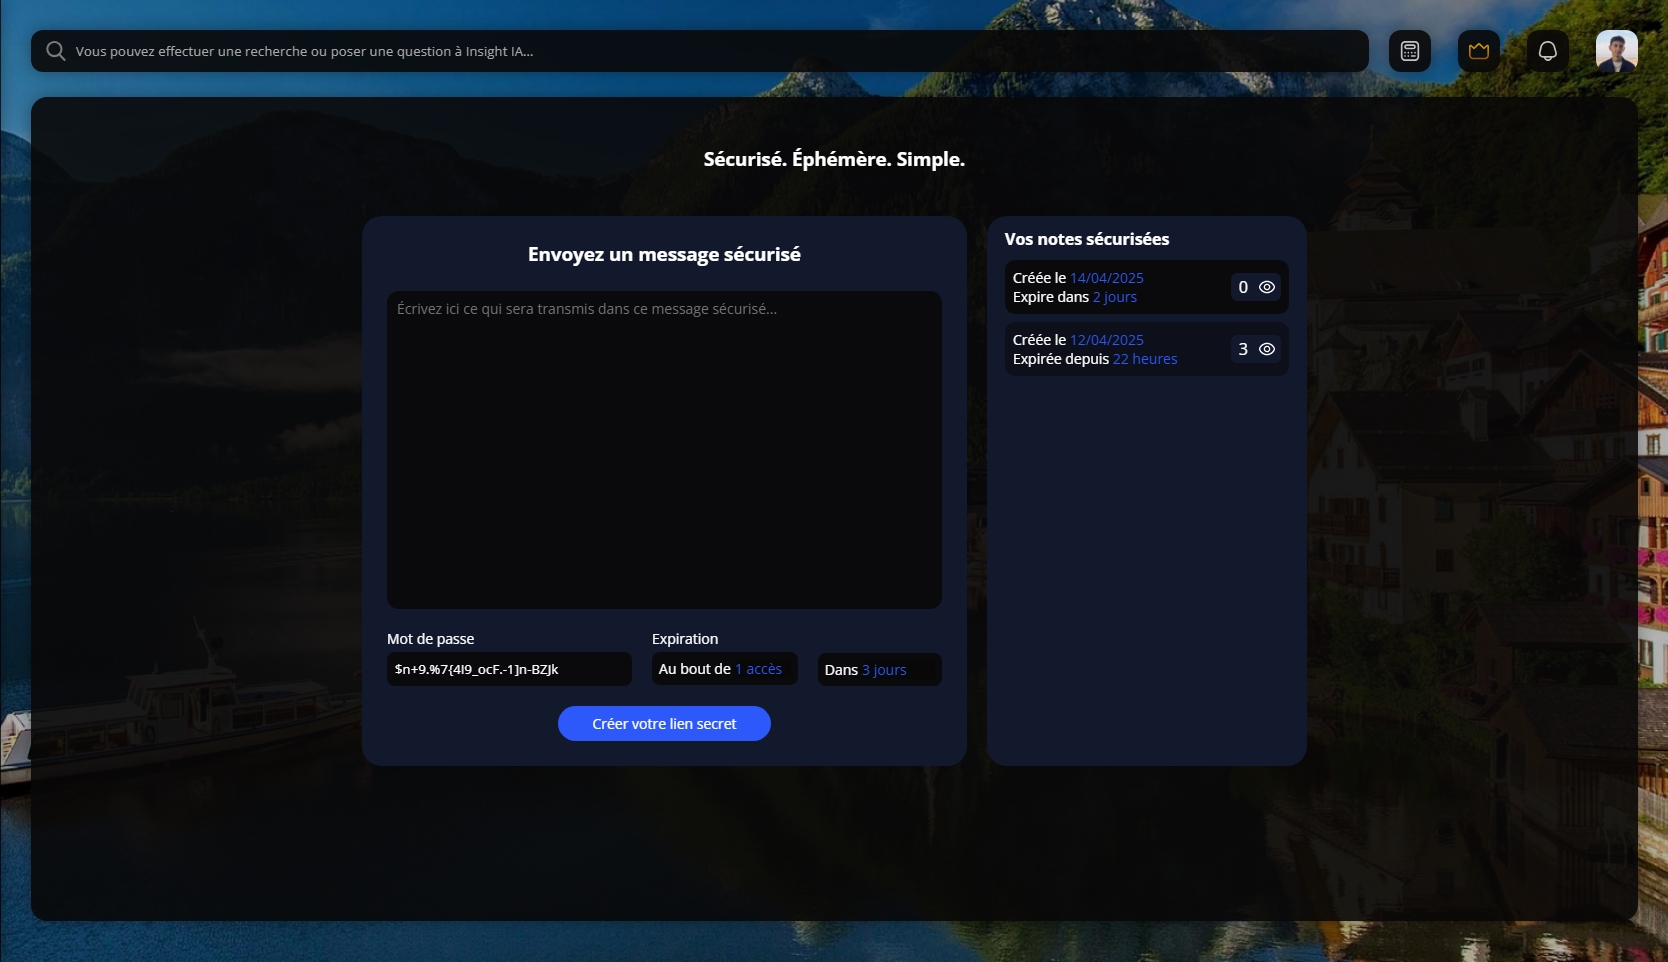Open notifications with the bell icon

pyautogui.click(x=1547, y=51)
